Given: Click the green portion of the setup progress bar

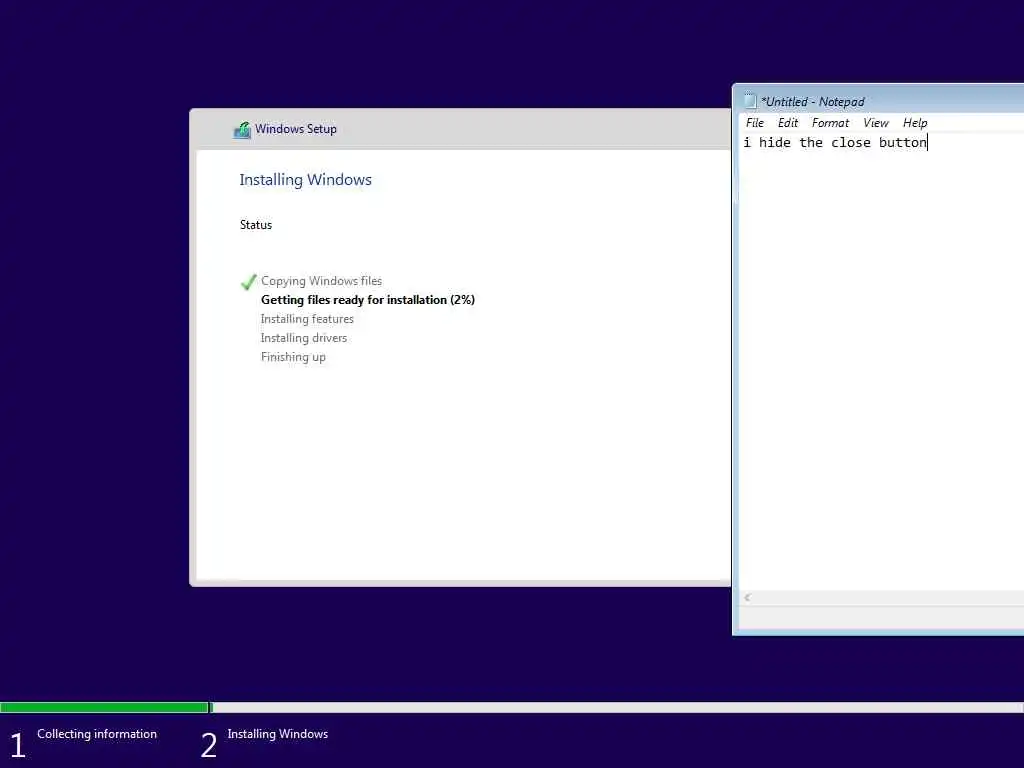Looking at the screenshot, I should pyautogui.click(x=104, y=707).
